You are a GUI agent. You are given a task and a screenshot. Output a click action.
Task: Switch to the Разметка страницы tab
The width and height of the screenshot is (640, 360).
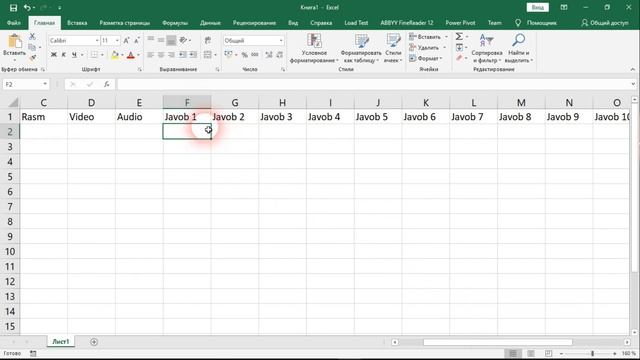point(125,23)
